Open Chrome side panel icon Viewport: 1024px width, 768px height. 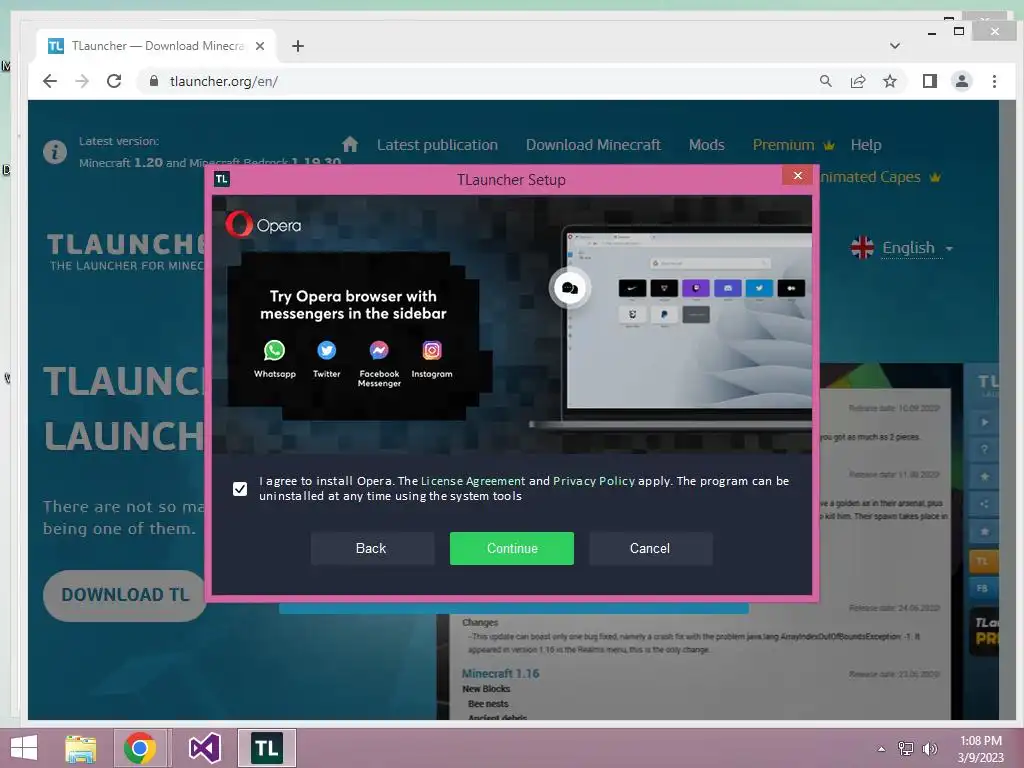tap(929, 81)
